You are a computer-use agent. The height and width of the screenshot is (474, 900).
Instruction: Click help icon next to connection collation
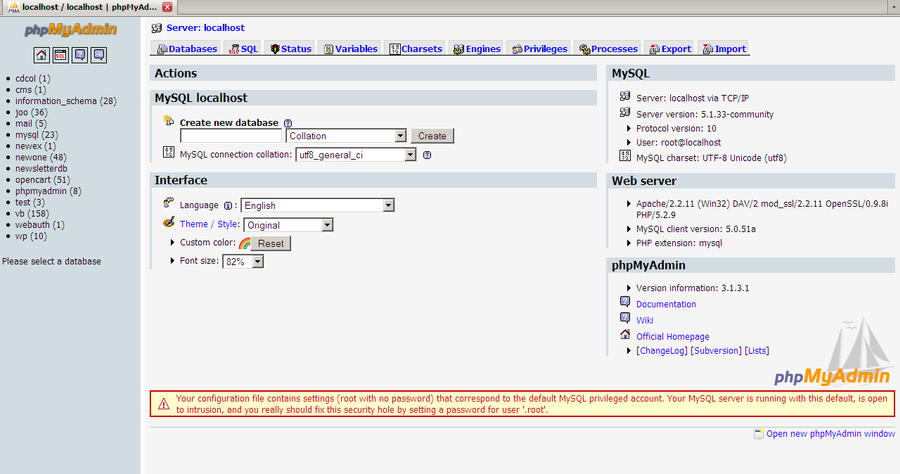(427, 155)
